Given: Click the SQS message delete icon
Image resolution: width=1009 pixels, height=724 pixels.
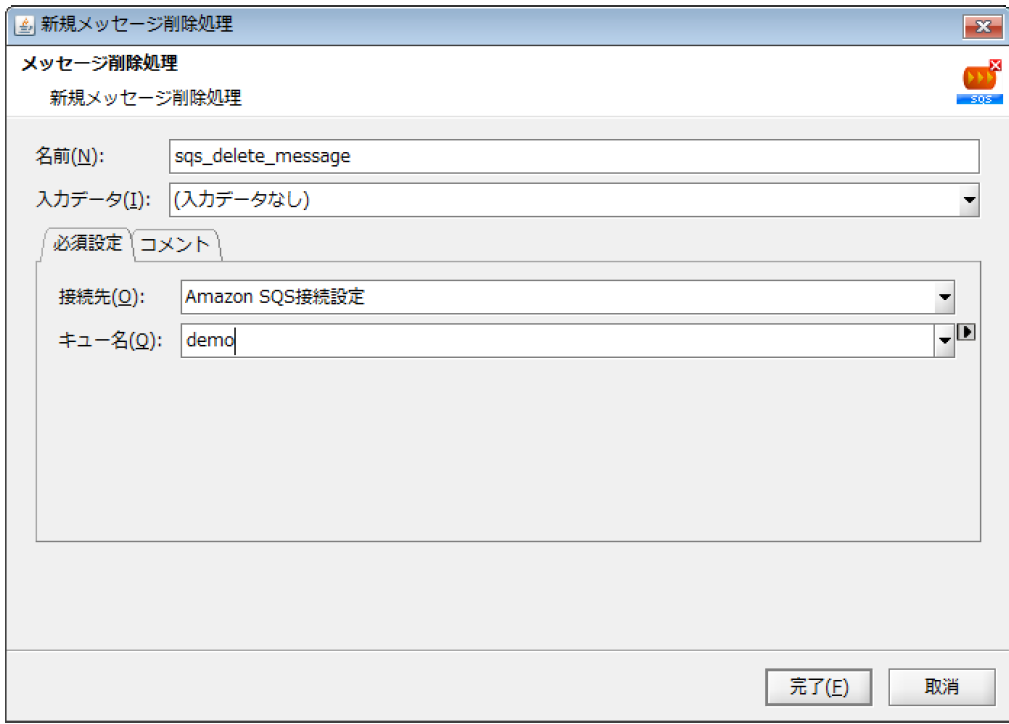Looking at the screenshot, I should (980, 82).
